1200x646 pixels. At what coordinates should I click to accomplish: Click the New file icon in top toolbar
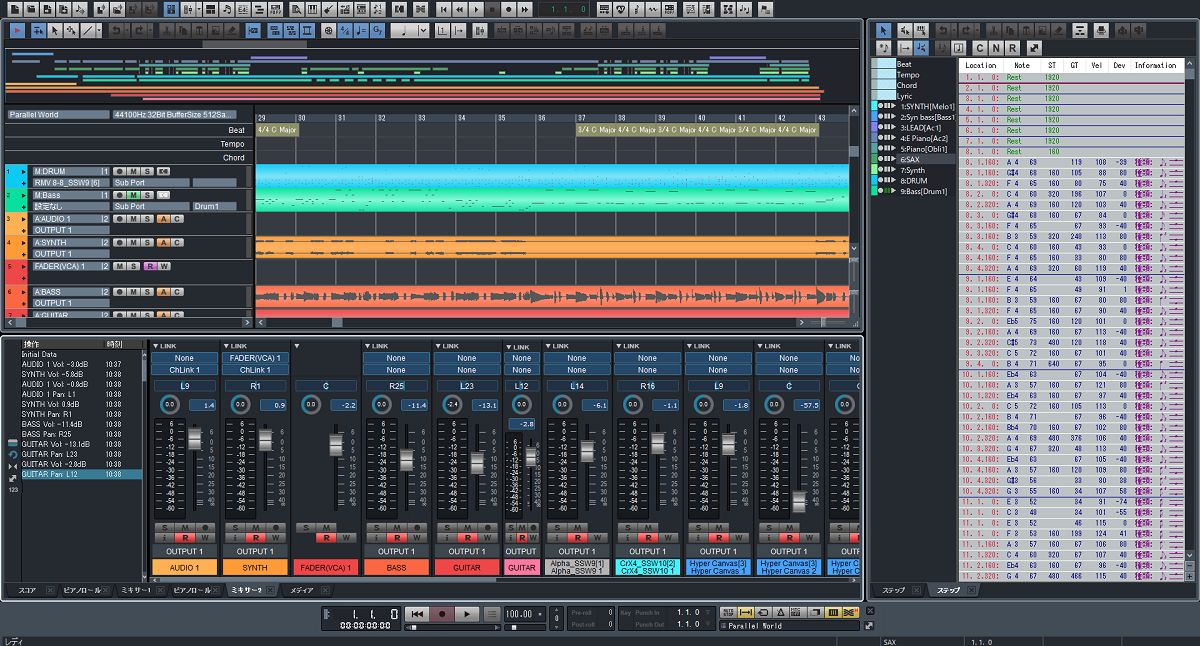(x=15, y=9)
